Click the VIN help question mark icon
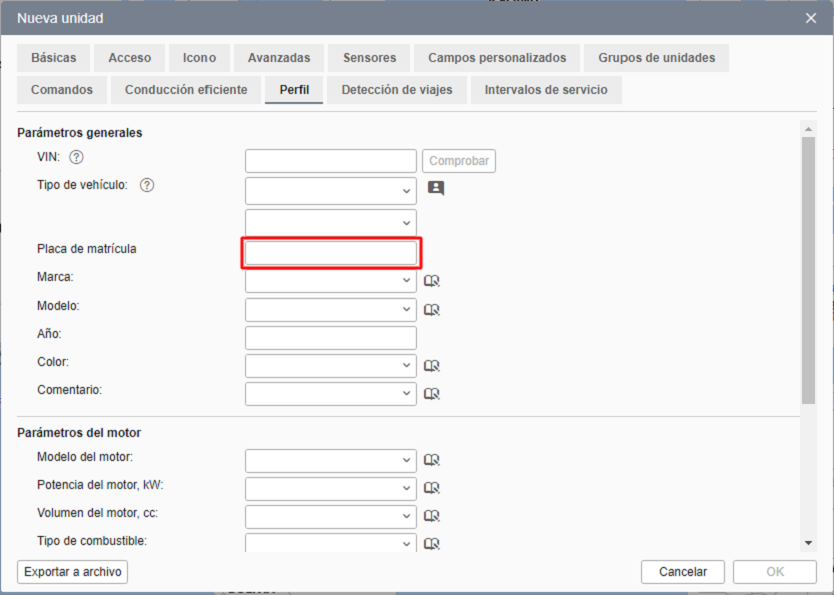Viewport: 834px width, 595px height. coord(77,157)
